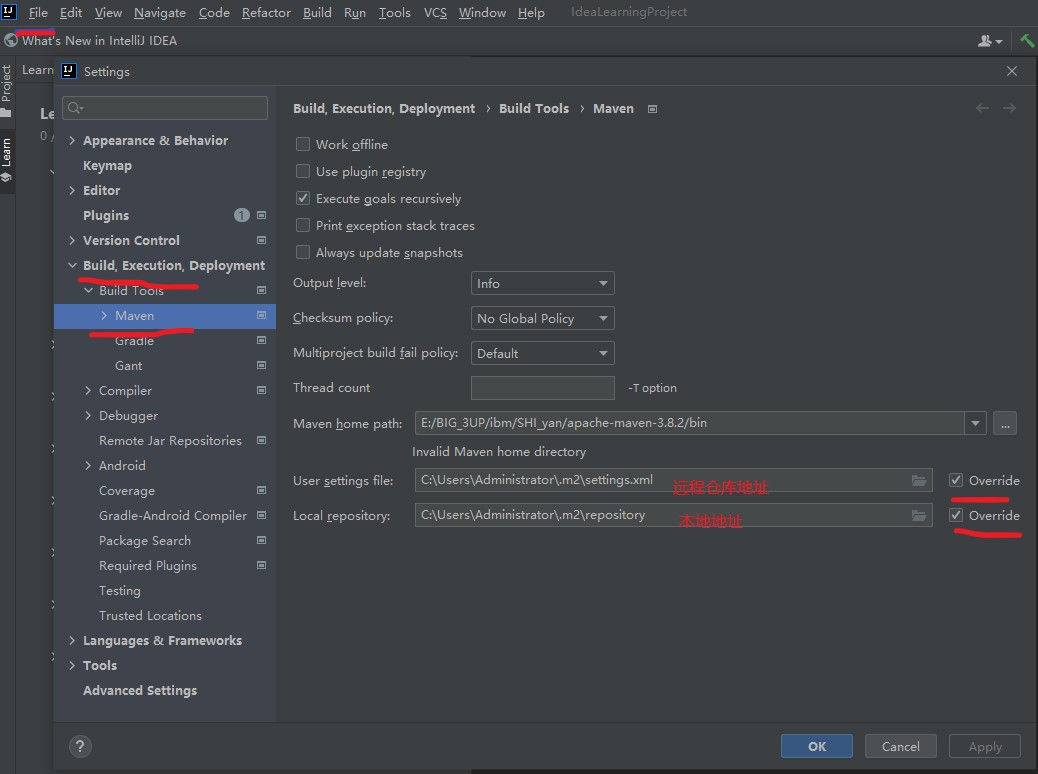Click the Apply button
Image resolution: width=1038 pixels, height=774 pixels.
click(984, 746)
